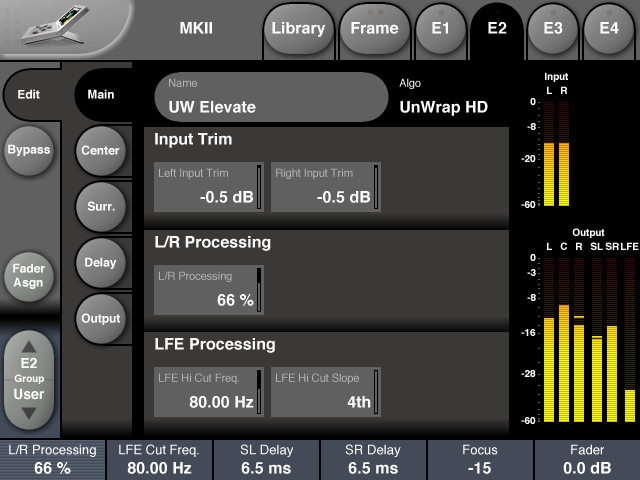The width and height of the screenshot is (640, 480).
Task: Select the LFE Hi Cut Freq. parameter
Action: pyautogui.click(x=208, y=393)
